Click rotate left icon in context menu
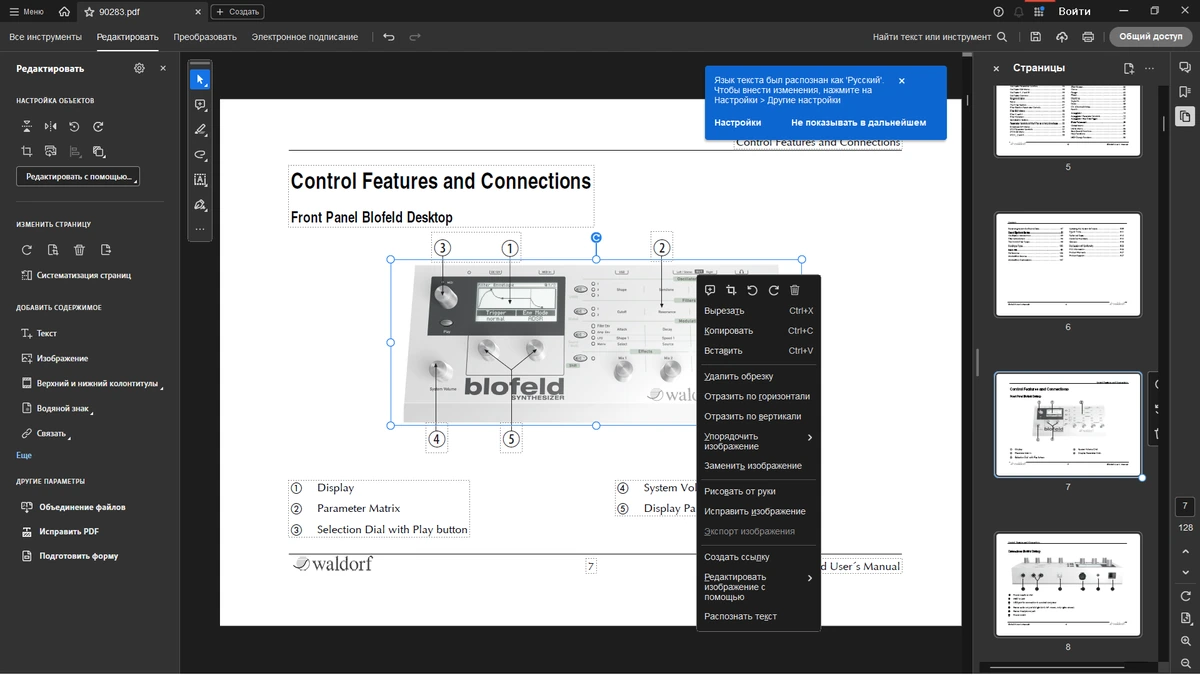 click(x=752, y=290)
